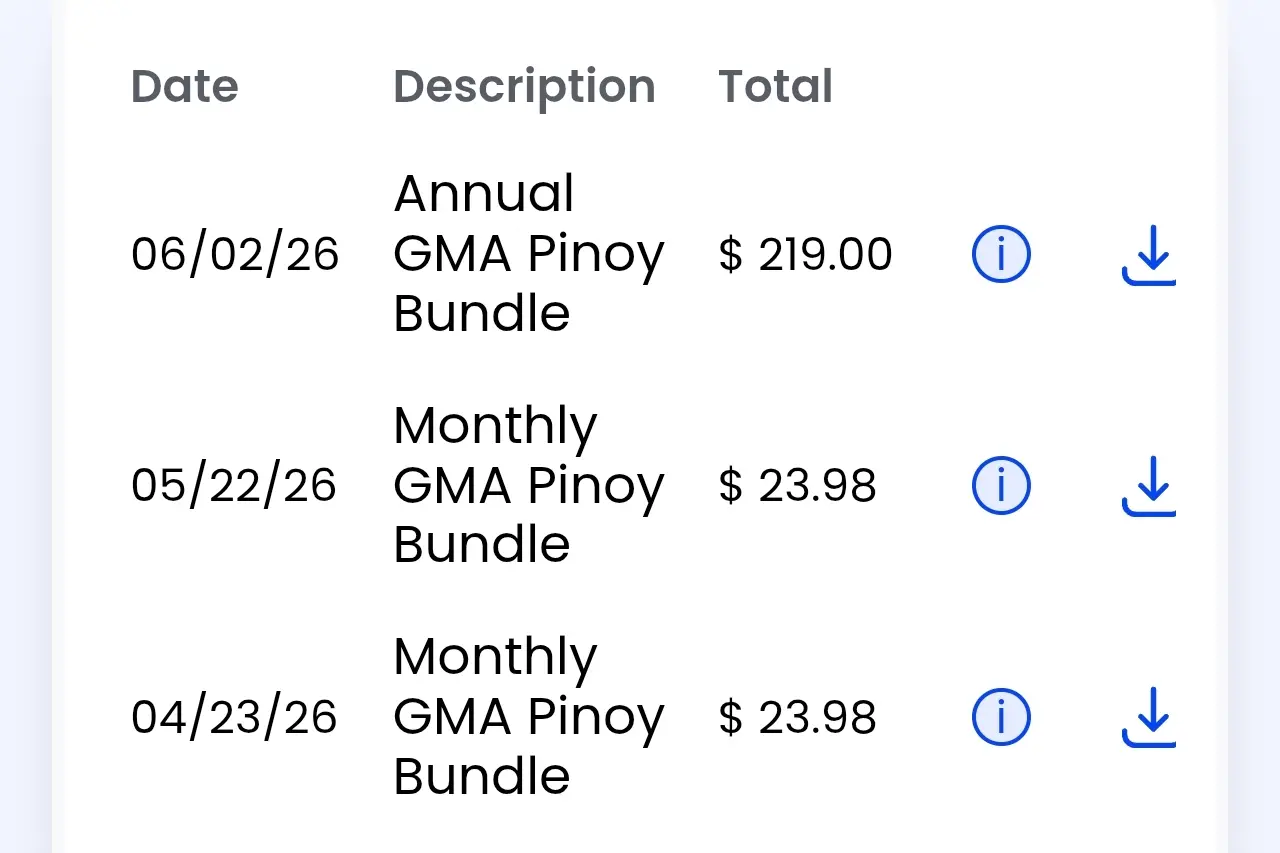Click the Monthly bundle description dated 04/23/26
The height and width of the screenshot is (853, 1280).
click(x=528, y=717)
